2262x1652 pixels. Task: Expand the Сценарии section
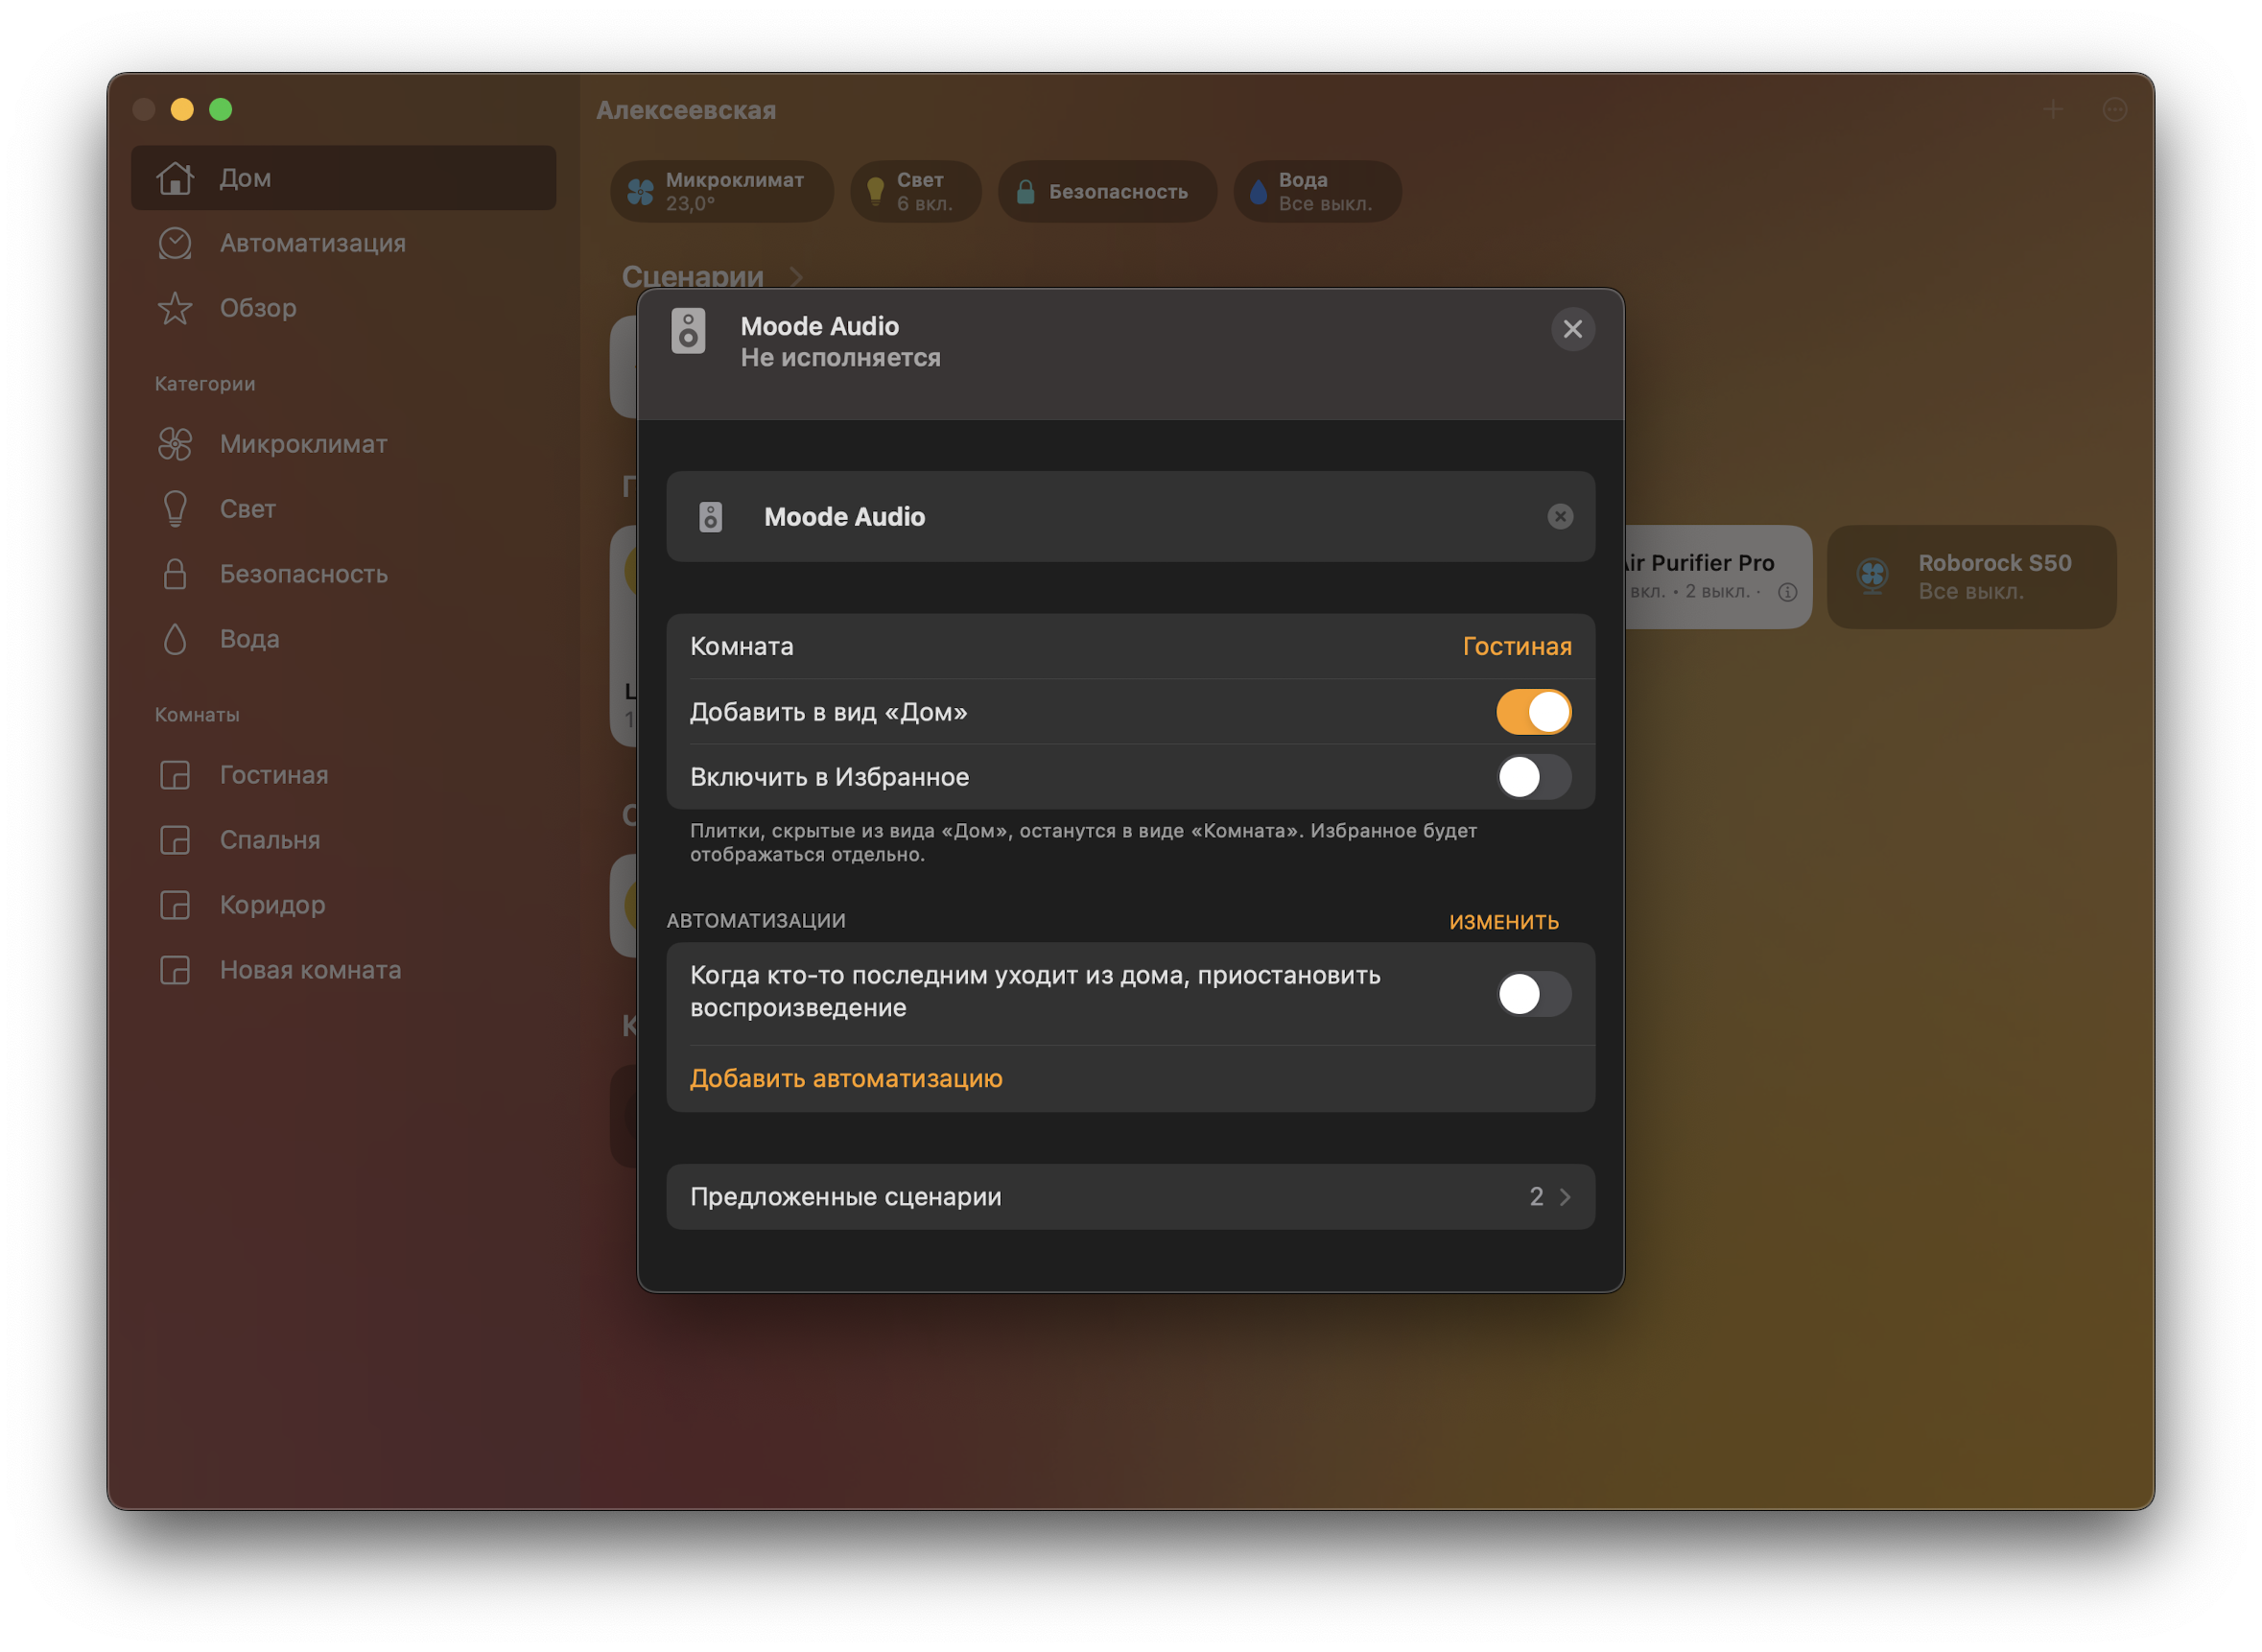click(797, 277)
